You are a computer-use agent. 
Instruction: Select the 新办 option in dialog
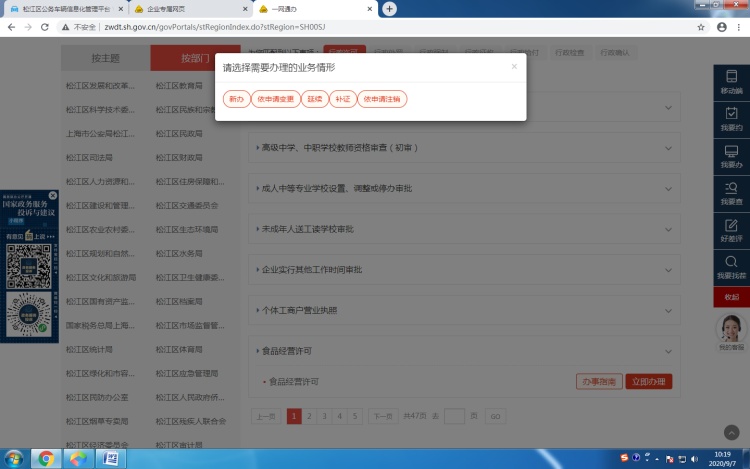click(236, 99)
